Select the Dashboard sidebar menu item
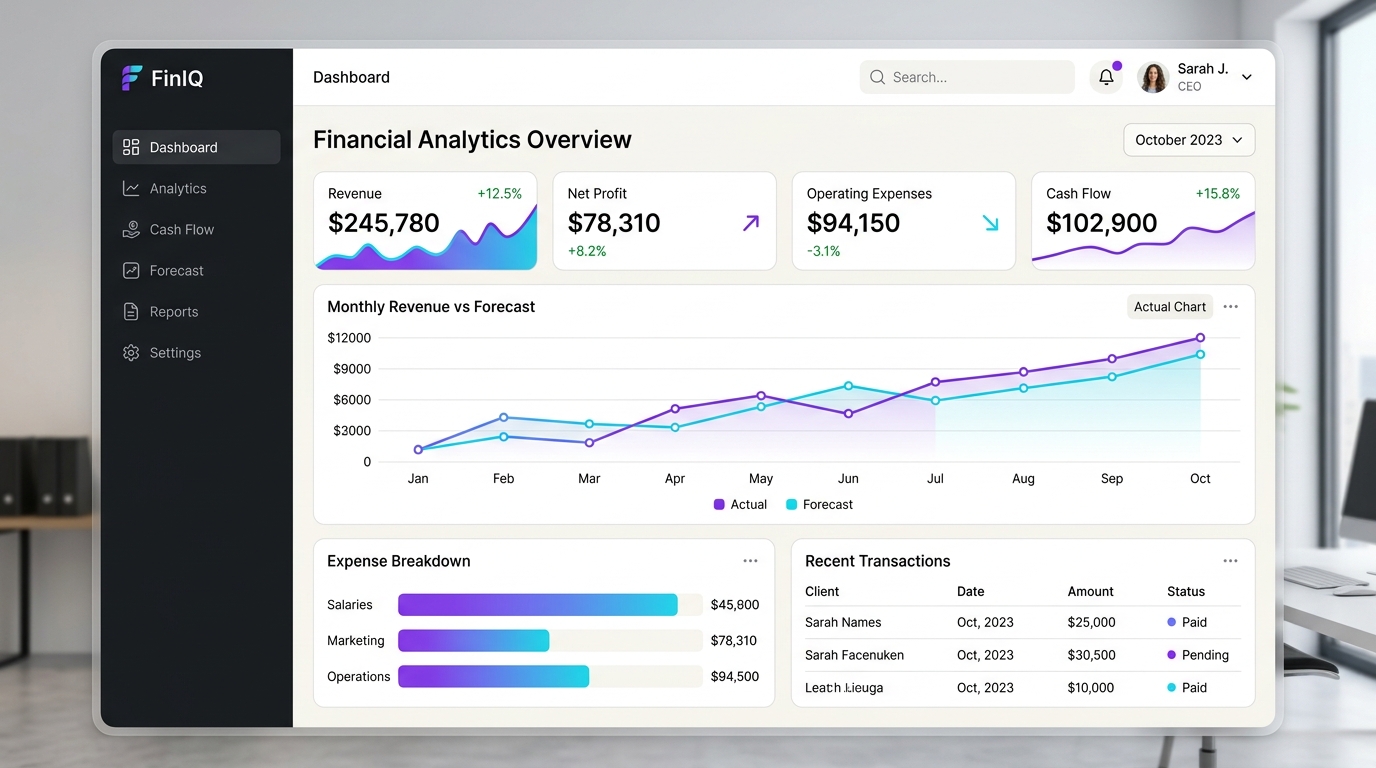 (196, 147)
